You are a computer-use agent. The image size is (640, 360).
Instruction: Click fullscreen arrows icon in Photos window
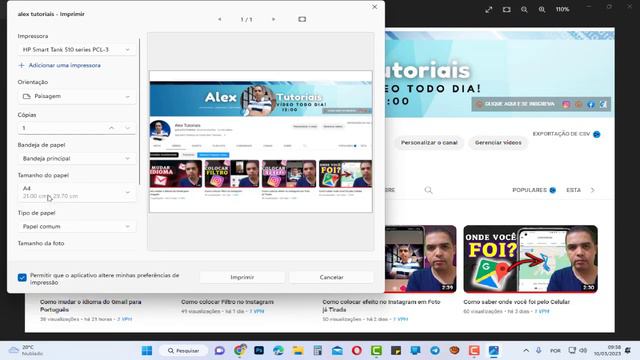point(489,9)
